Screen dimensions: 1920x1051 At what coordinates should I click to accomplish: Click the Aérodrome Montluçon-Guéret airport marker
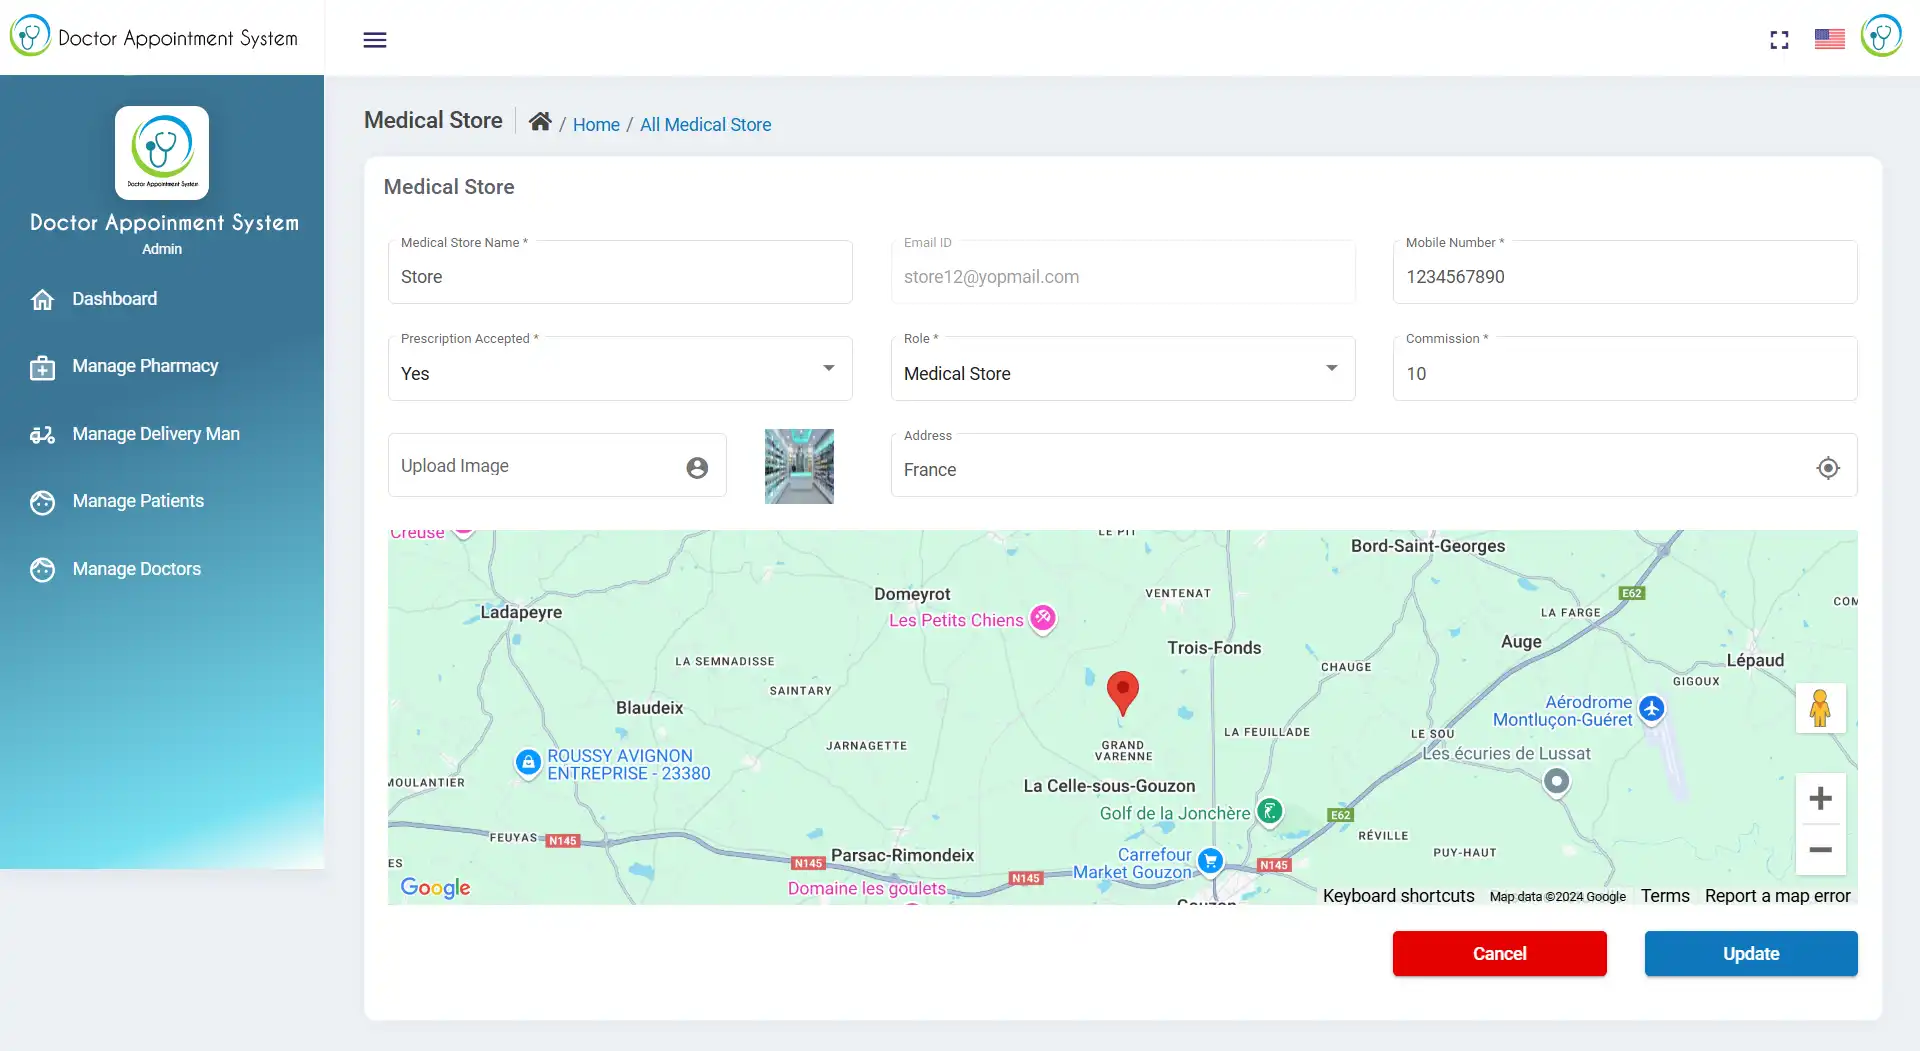coord(1652,709)
